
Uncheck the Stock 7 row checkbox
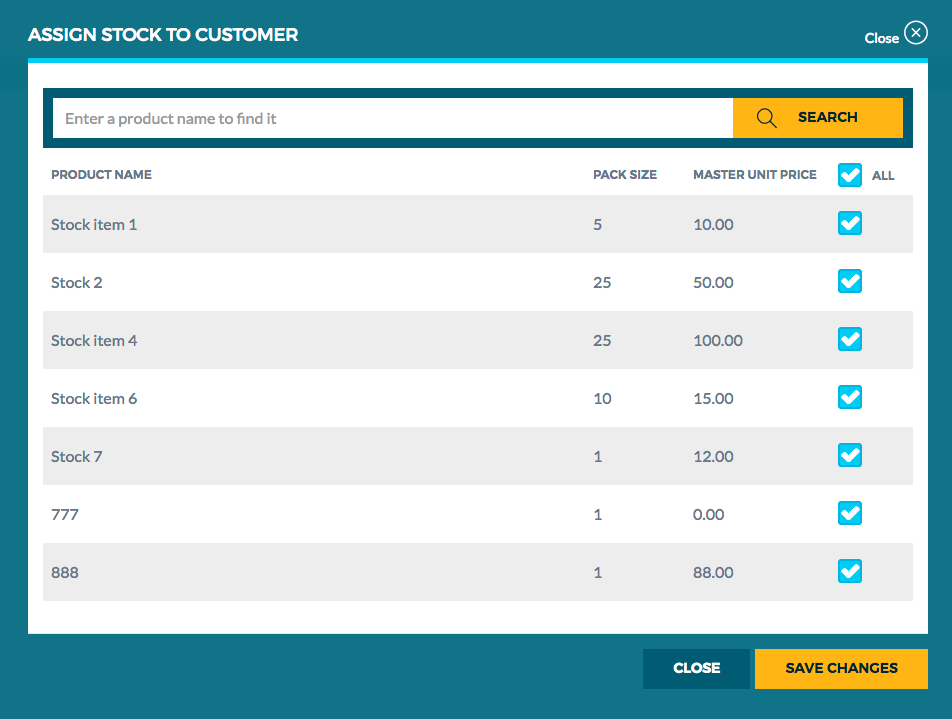[849, 455]
